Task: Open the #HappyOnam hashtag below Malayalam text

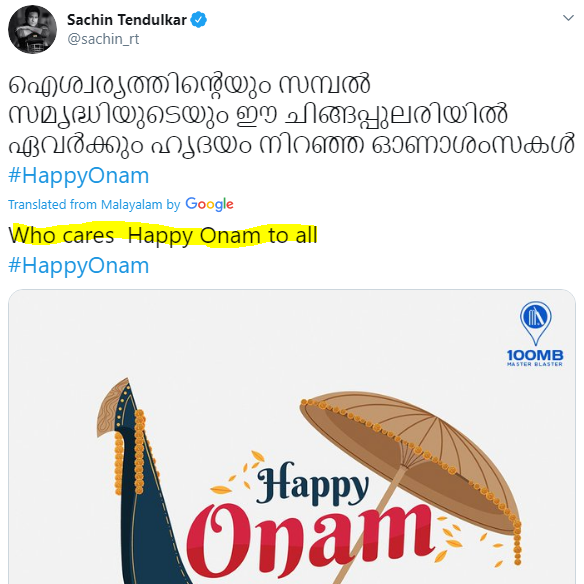Action: click(79, 176)
